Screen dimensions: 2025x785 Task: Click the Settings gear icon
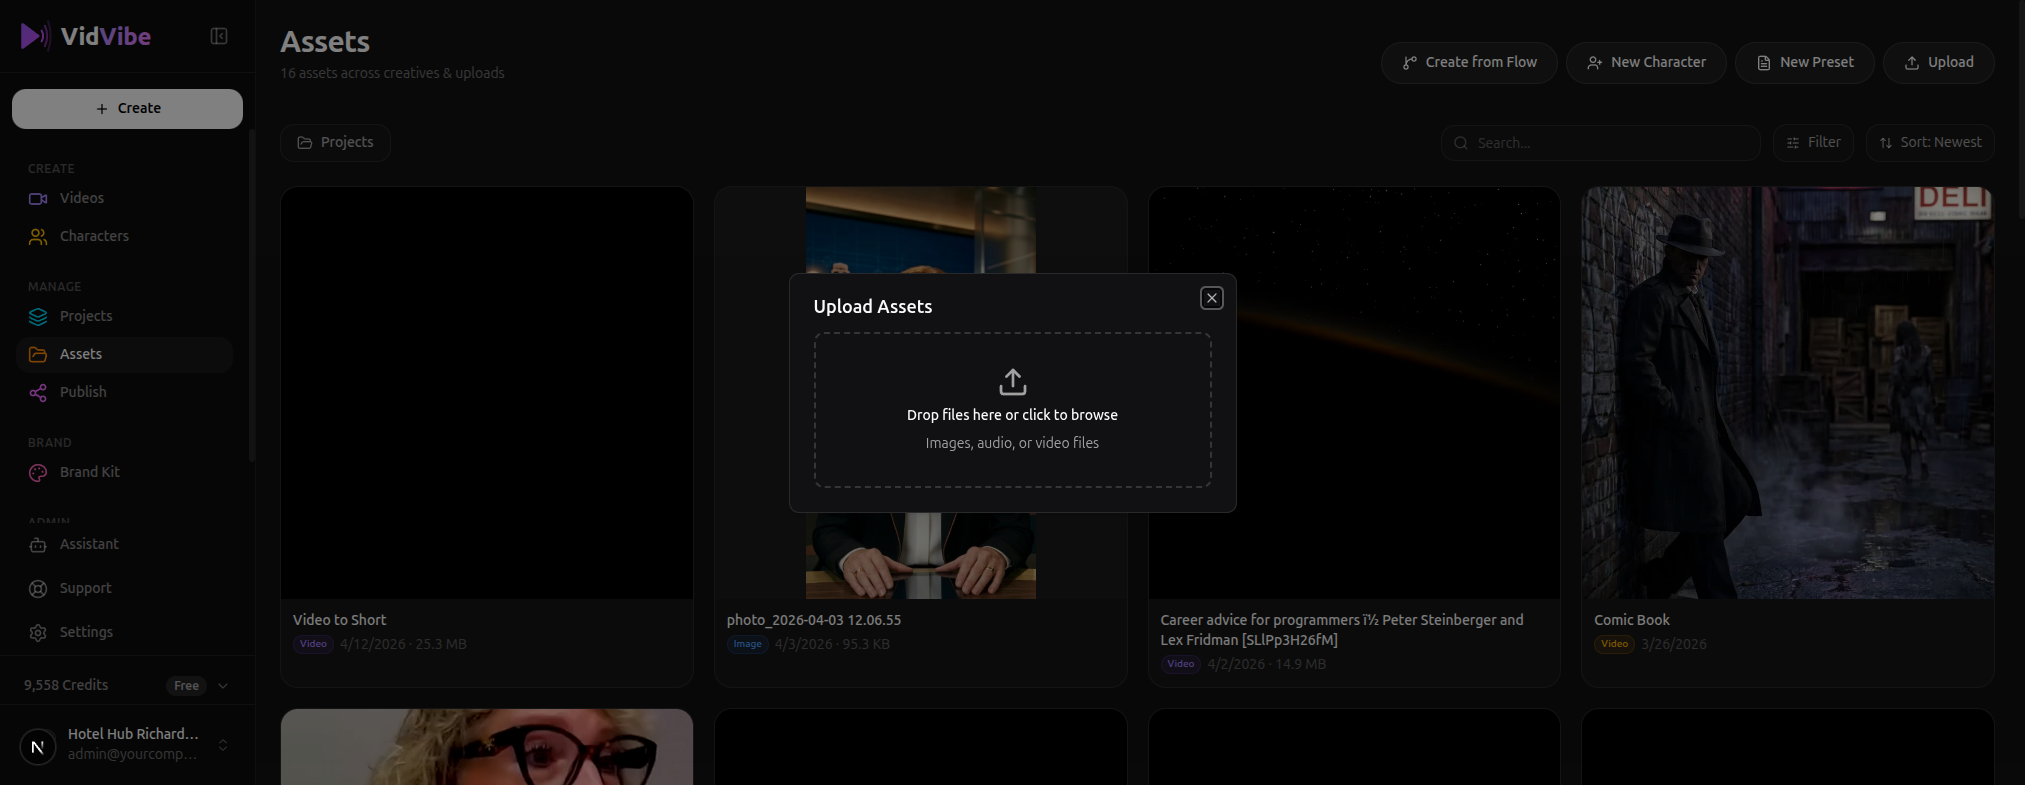click(x=38, y=632)
